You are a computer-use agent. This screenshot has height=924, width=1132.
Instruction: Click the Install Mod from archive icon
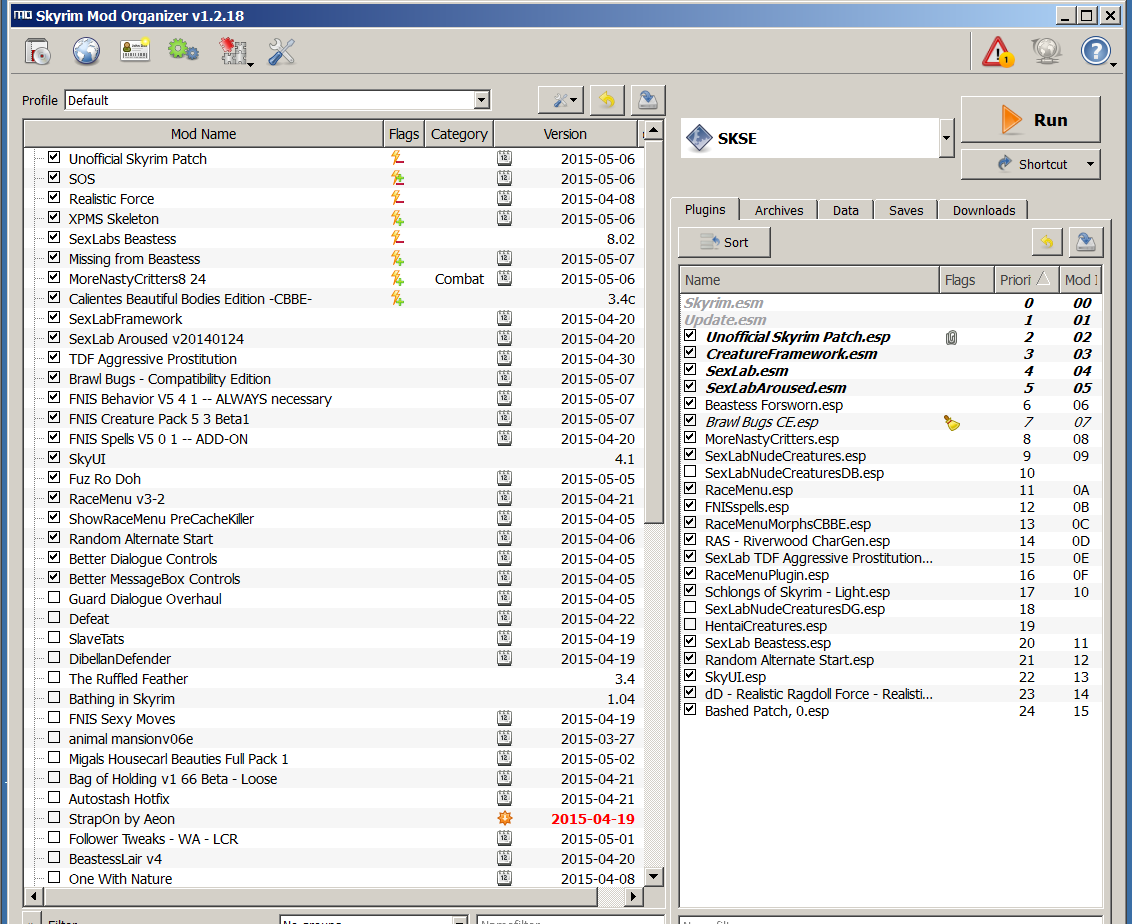tap(38, 51)
